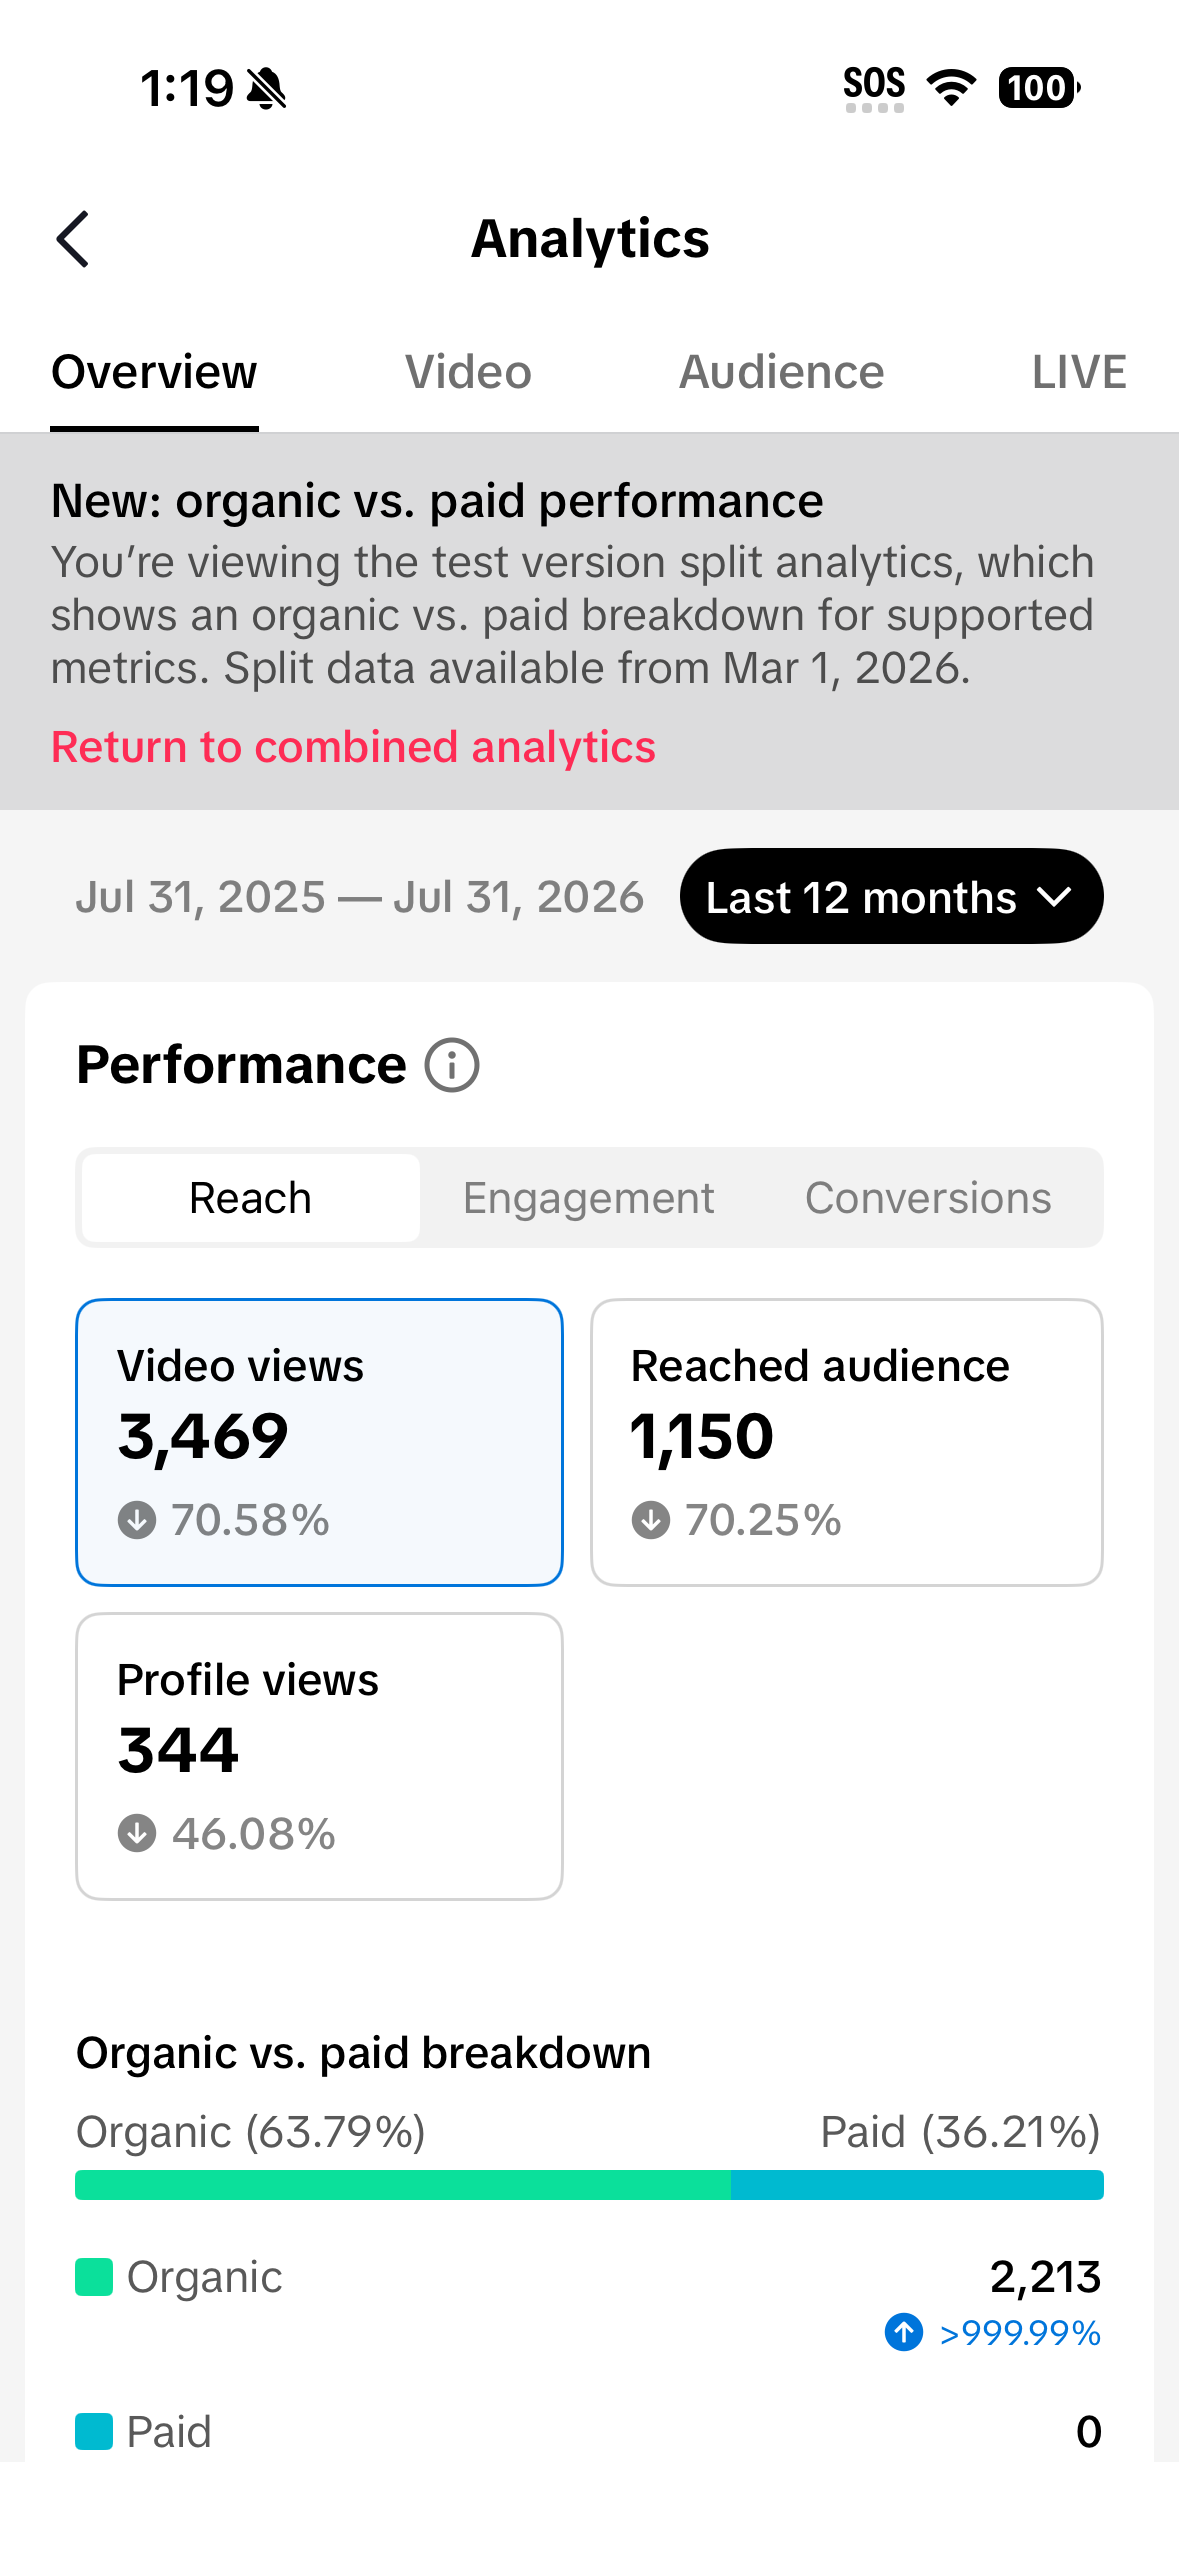
Task: Tap the Video views down-arrow trend icon
Action: coord(137,1520)
